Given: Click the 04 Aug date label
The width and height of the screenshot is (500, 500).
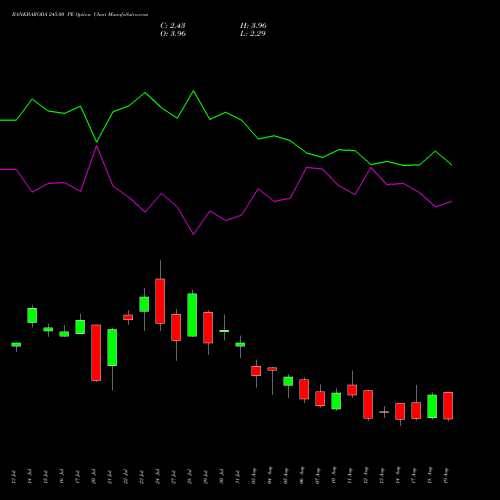Looking at the screenshot, I should point(270,476).
